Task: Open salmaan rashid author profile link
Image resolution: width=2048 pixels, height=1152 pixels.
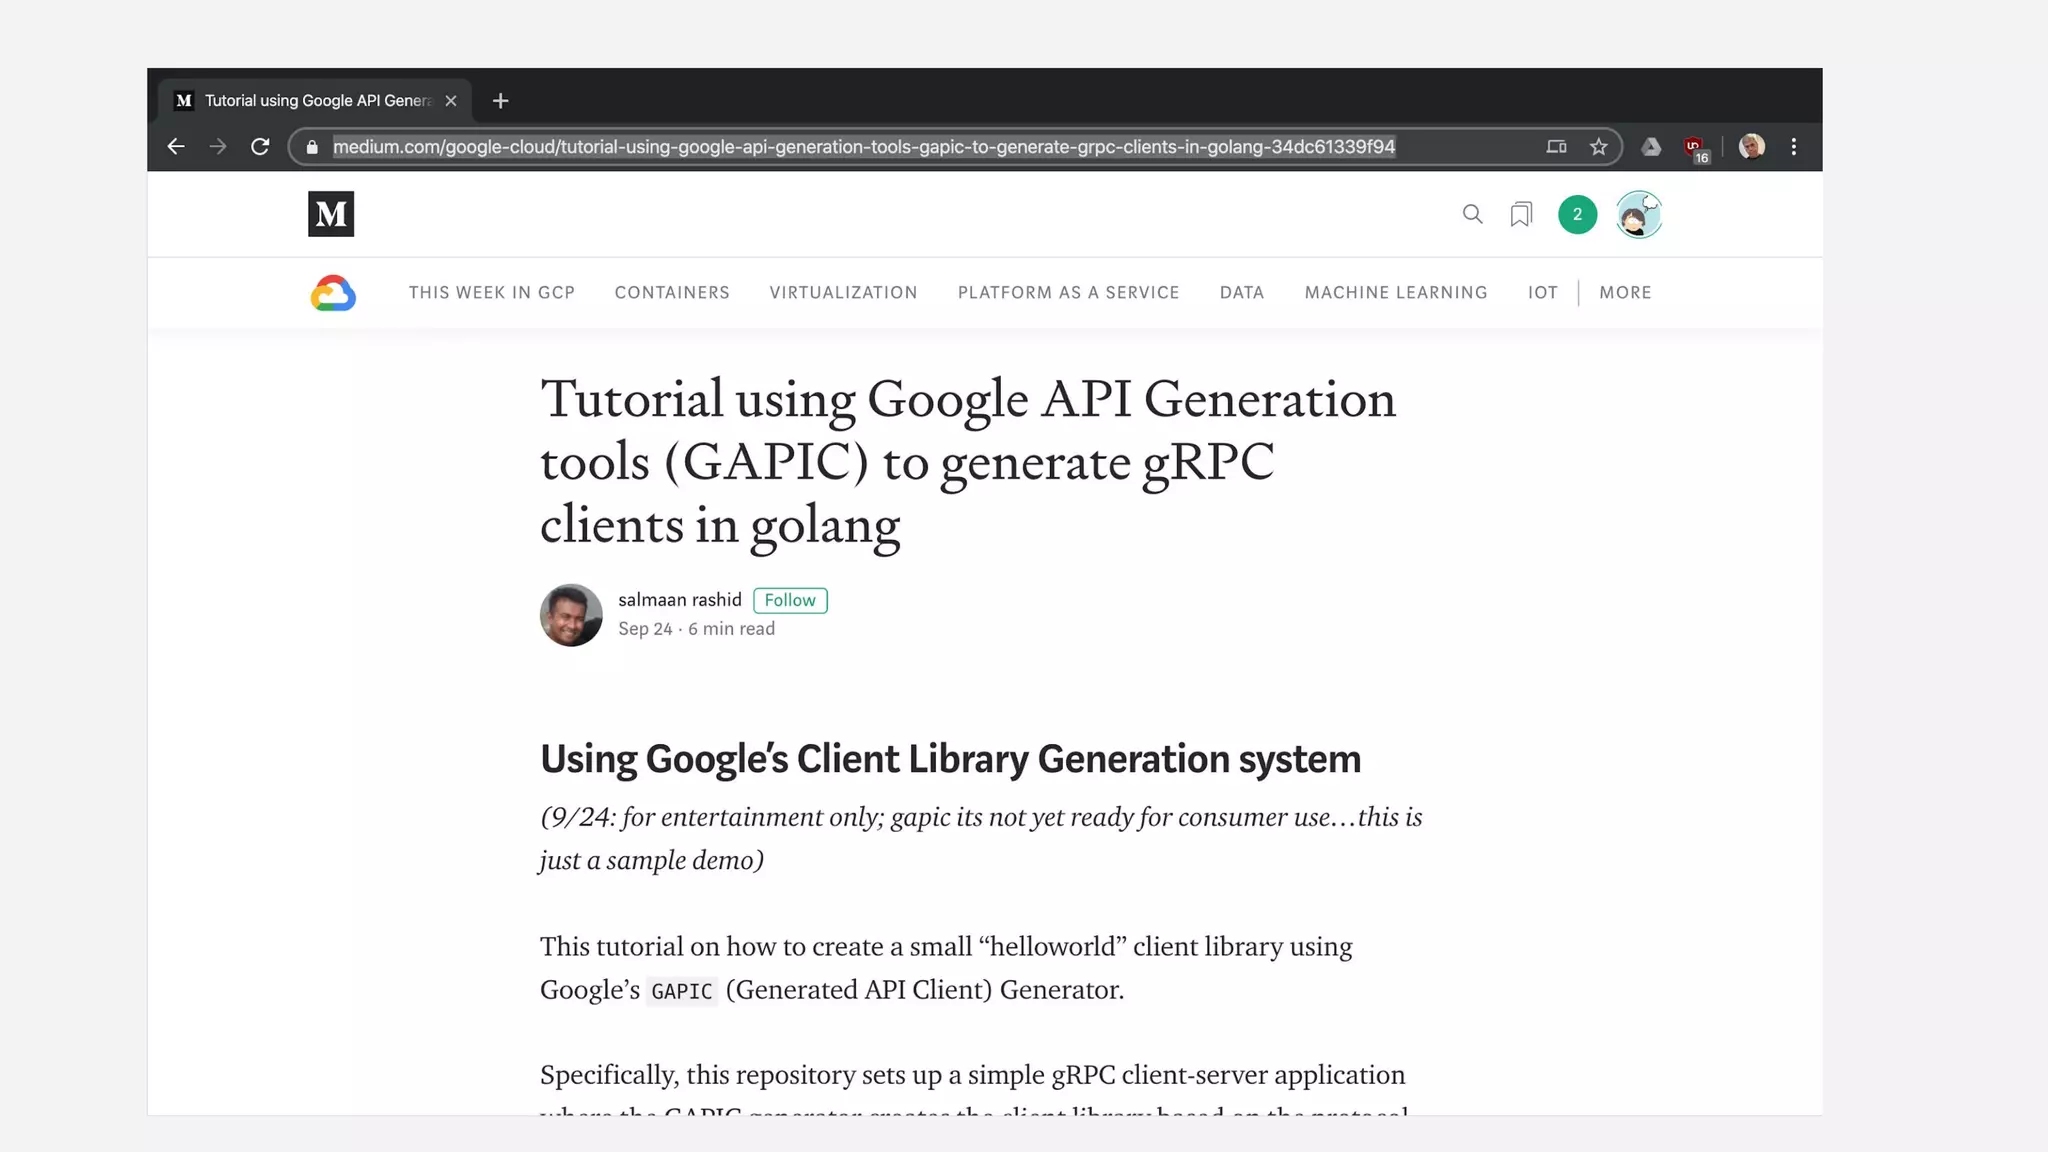Action: pyautogui.click(x=679, y=600)
